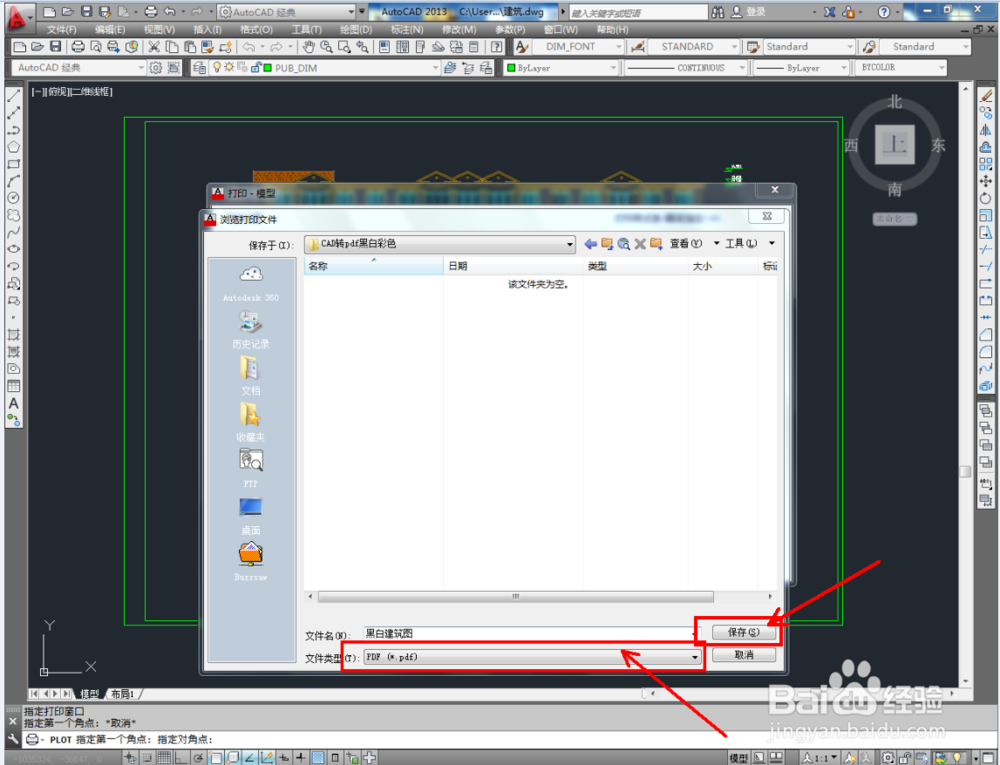Toggle ortho mode in status bar

[x=181, y=757]
